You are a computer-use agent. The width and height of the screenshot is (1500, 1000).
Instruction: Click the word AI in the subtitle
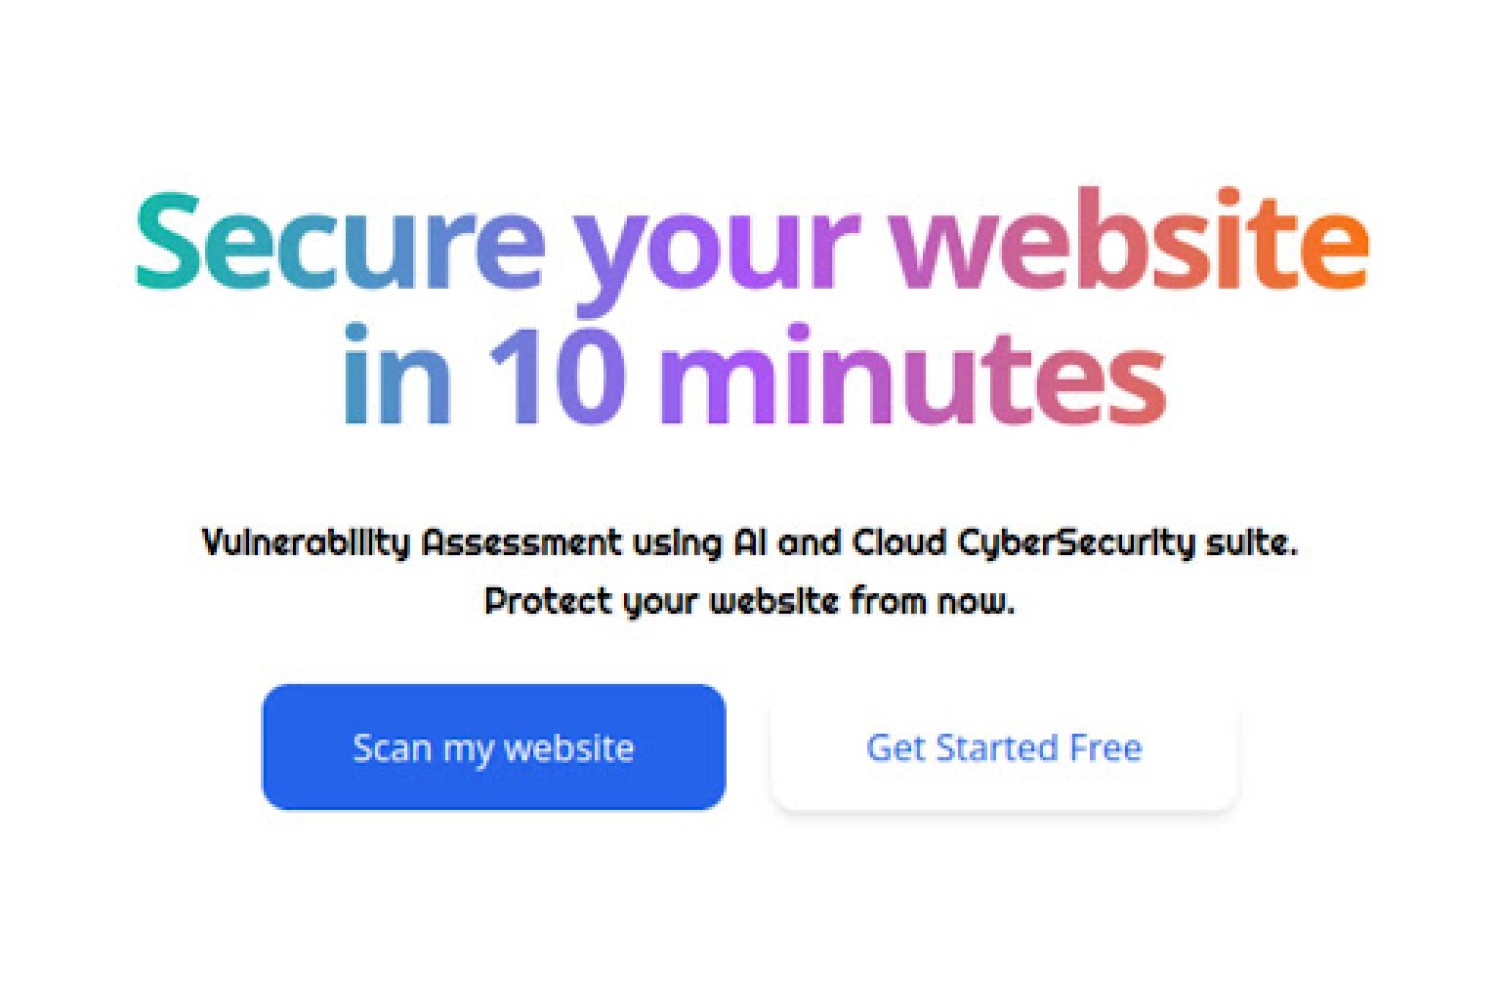750,542
